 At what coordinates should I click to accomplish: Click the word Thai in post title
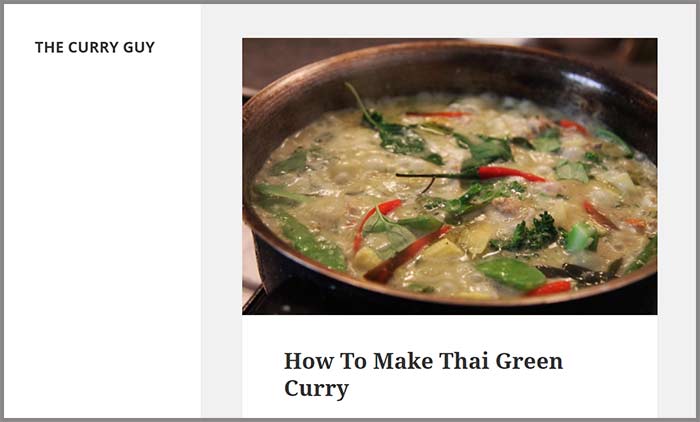pos(464,361)
